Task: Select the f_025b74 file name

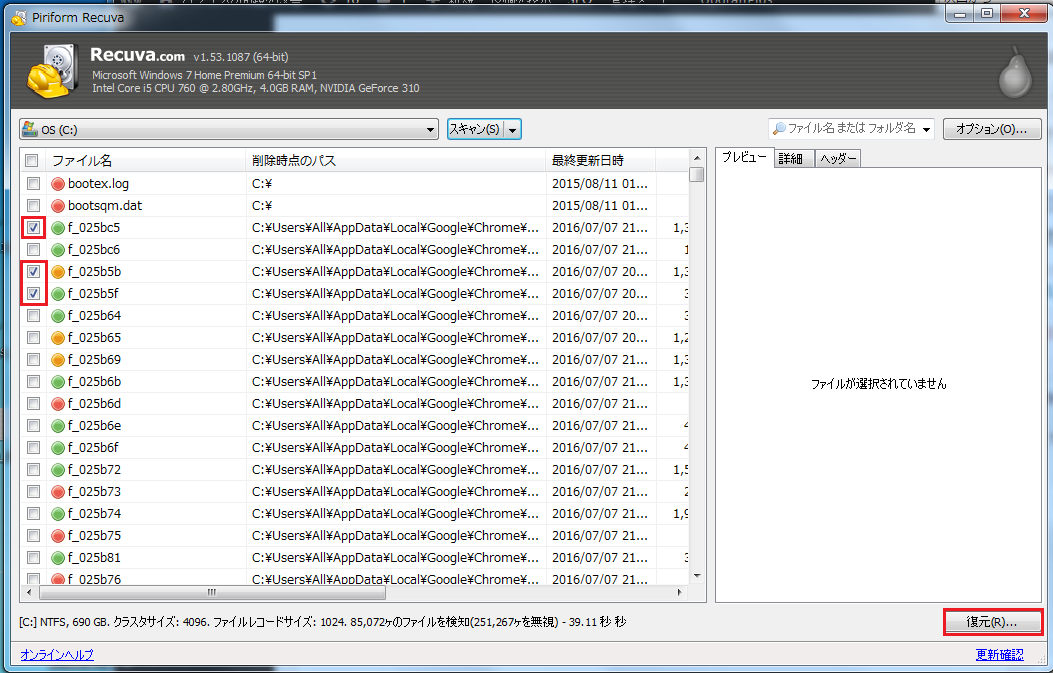Action: (95, 514)
